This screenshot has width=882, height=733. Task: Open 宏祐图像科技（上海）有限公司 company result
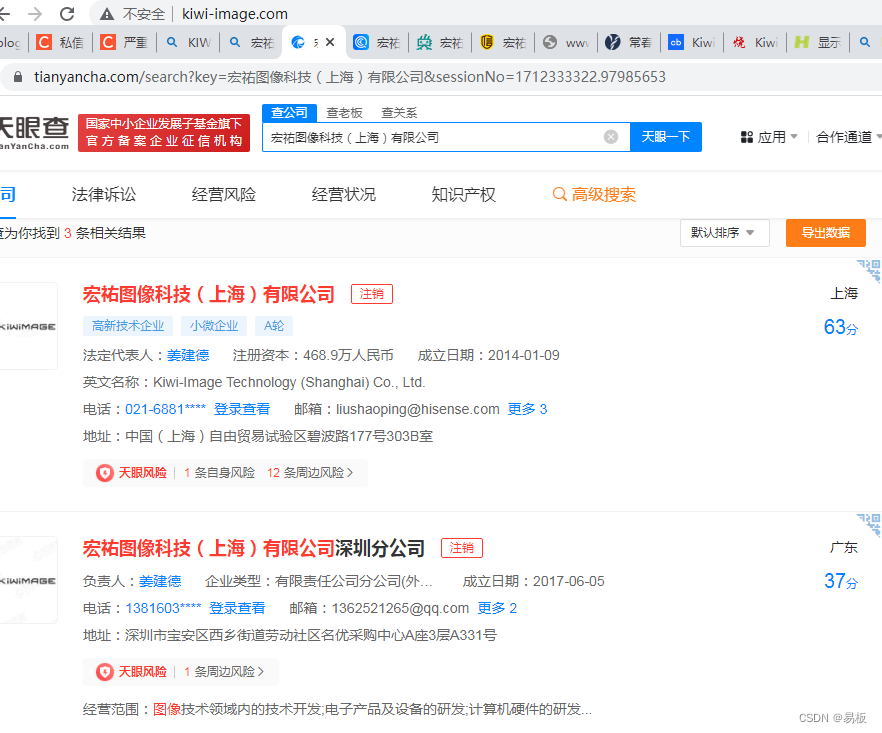[x=209, y=294]
